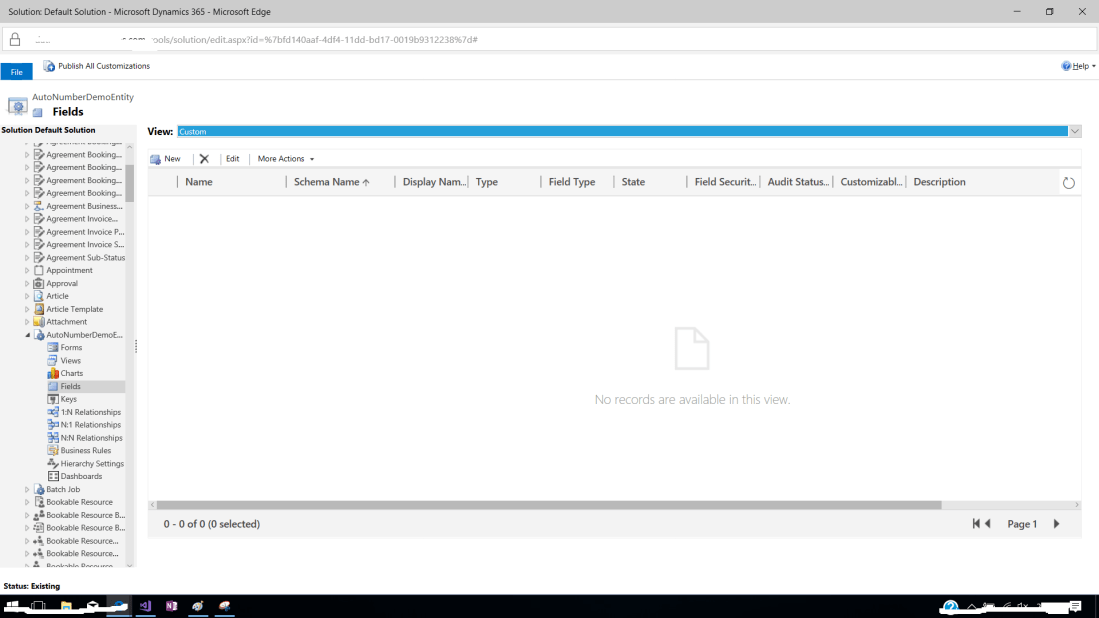Open OneNote from the taskbar

pyautogui.click(x=171, y=606)
